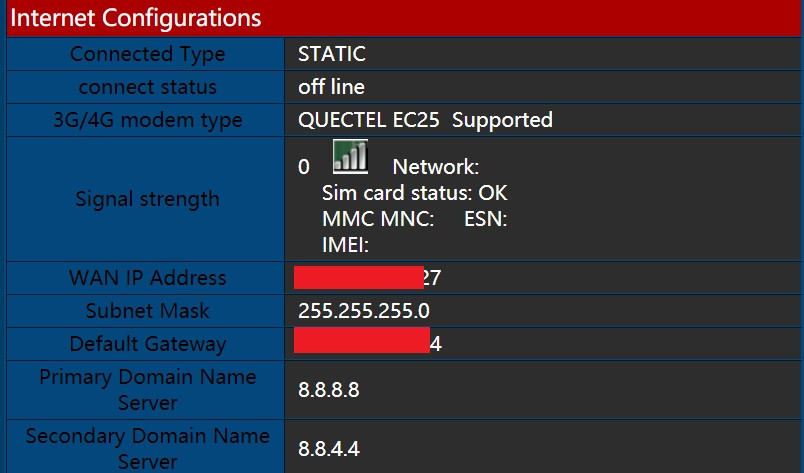This screenshot has width=804, height=473.
Task: Click the Connected Type label
Action: [x=148, y=54]
